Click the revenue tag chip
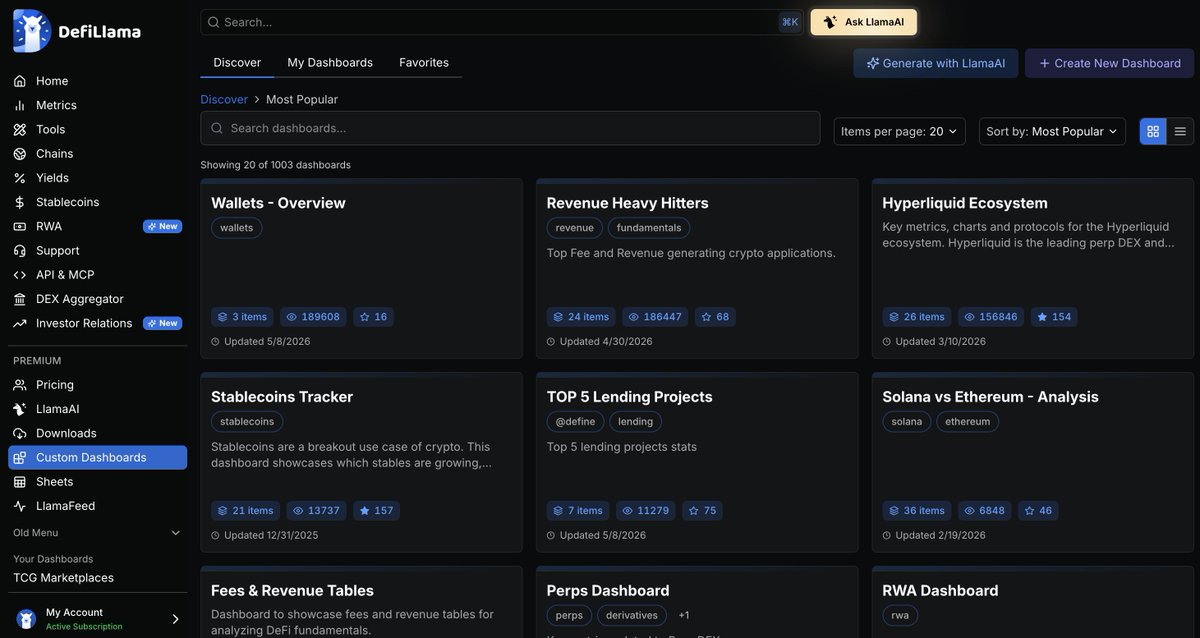This screenshot has width=1200, height=638. click(575, 228)
